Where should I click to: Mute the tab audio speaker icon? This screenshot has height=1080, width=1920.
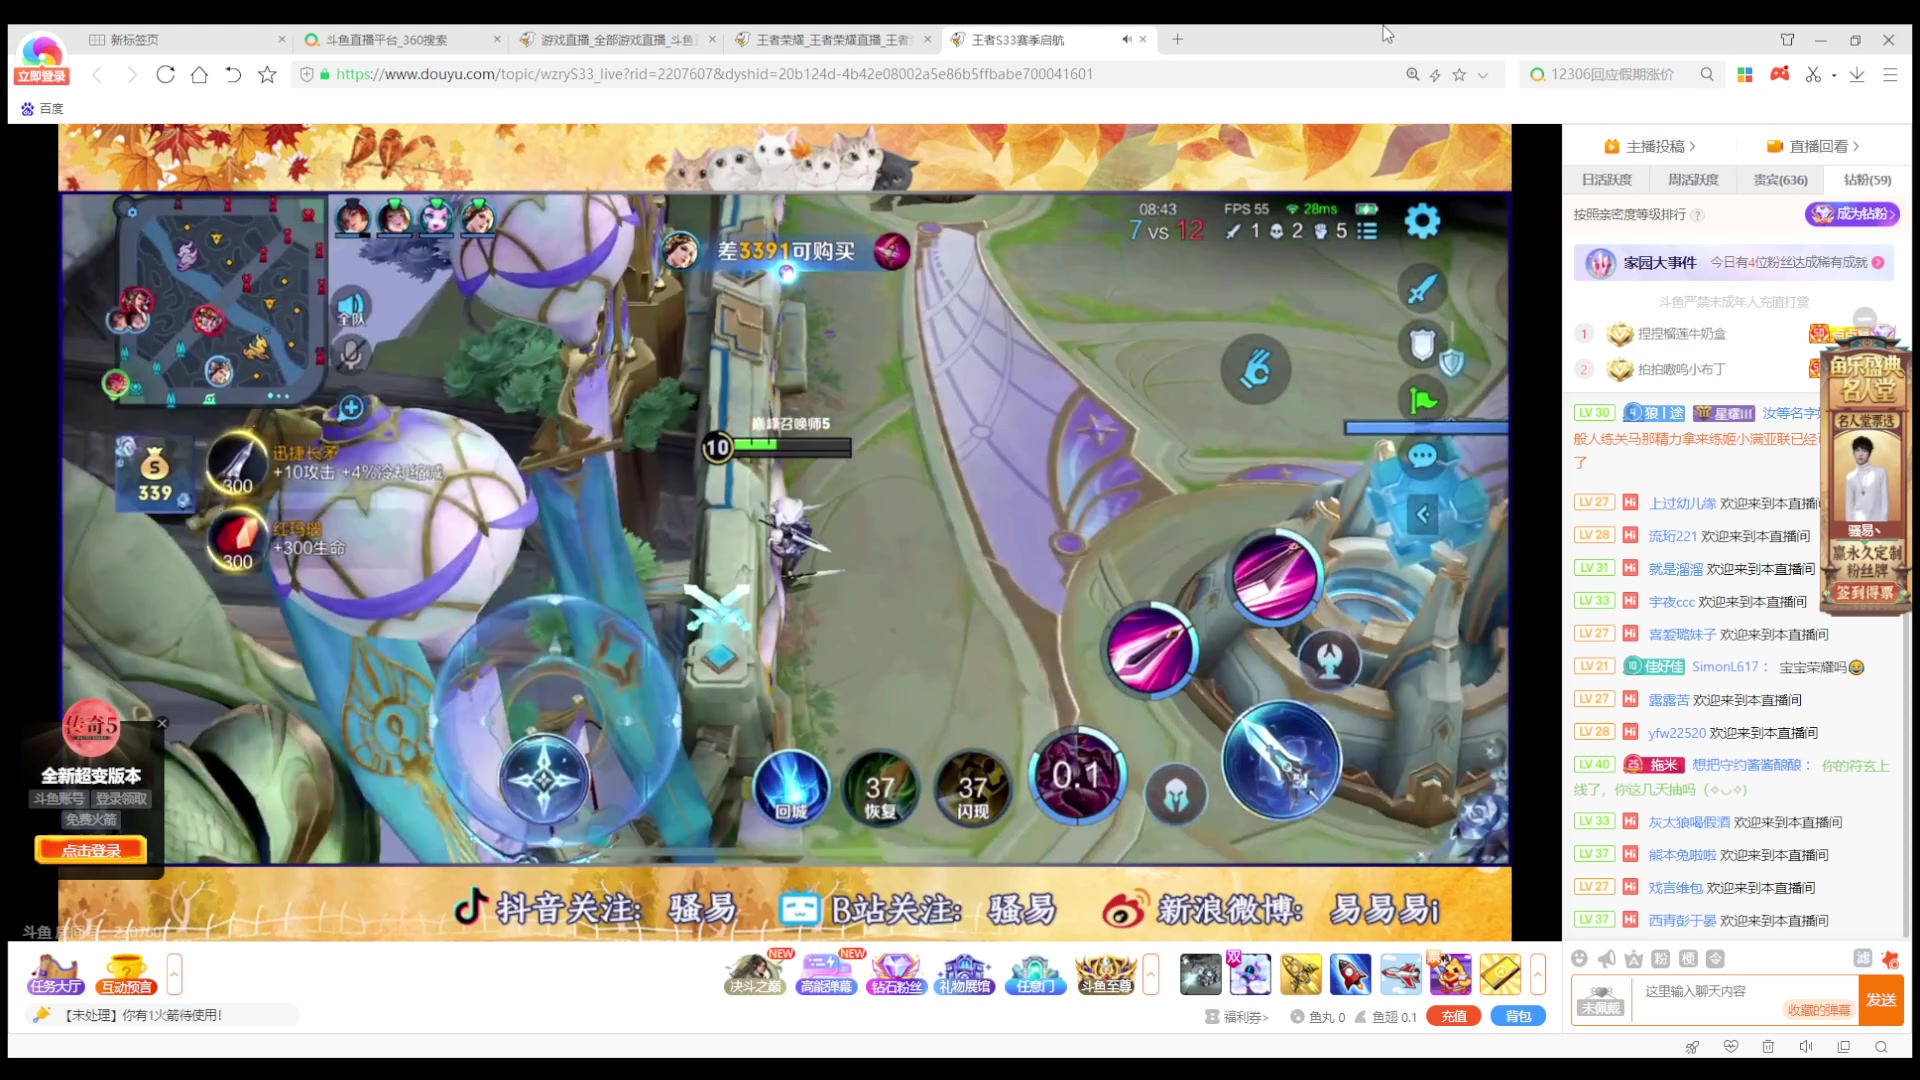coord(1126,40)
